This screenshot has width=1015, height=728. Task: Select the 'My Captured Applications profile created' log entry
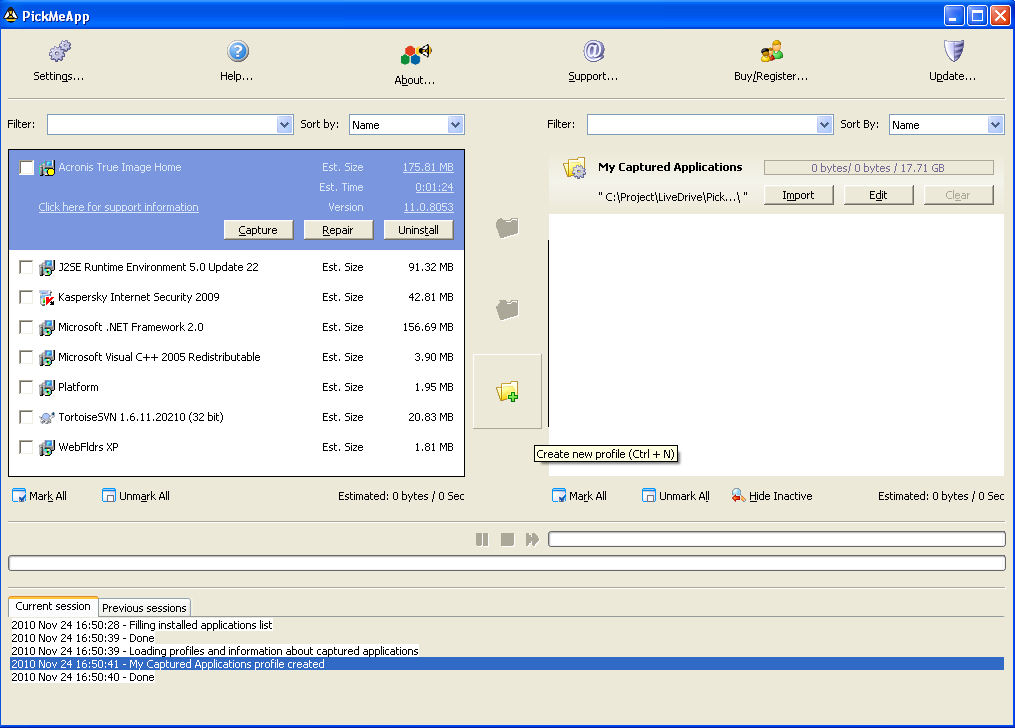click(507, 664)
